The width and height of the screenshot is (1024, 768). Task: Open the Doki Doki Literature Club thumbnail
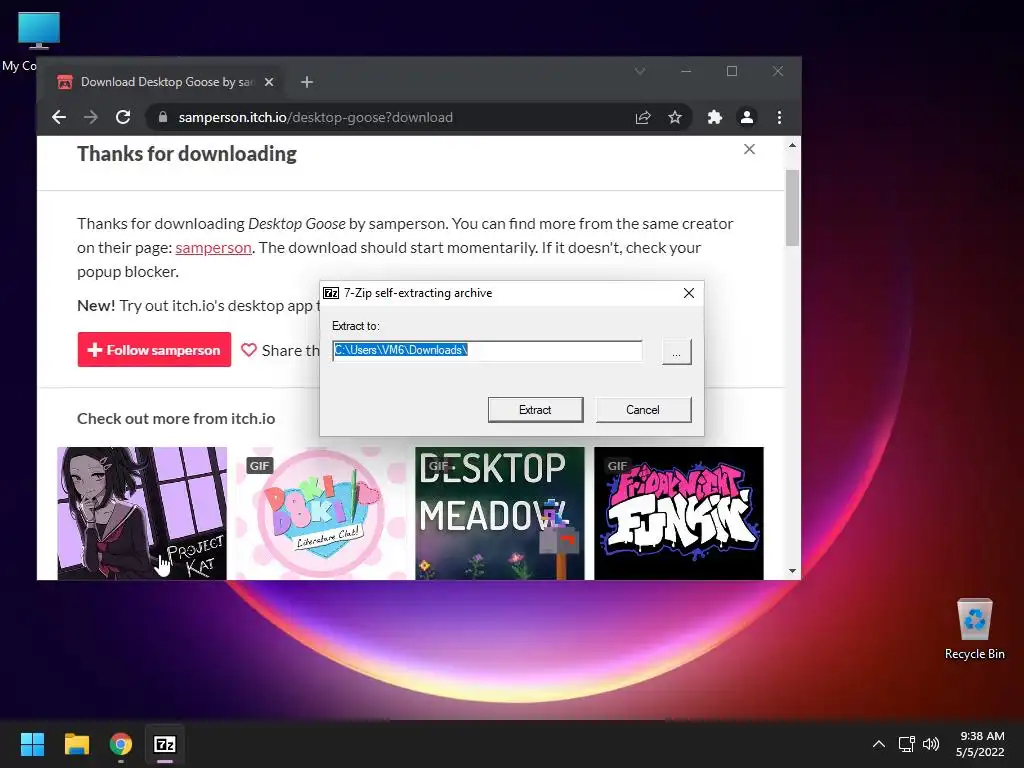(x=321, y=513)
